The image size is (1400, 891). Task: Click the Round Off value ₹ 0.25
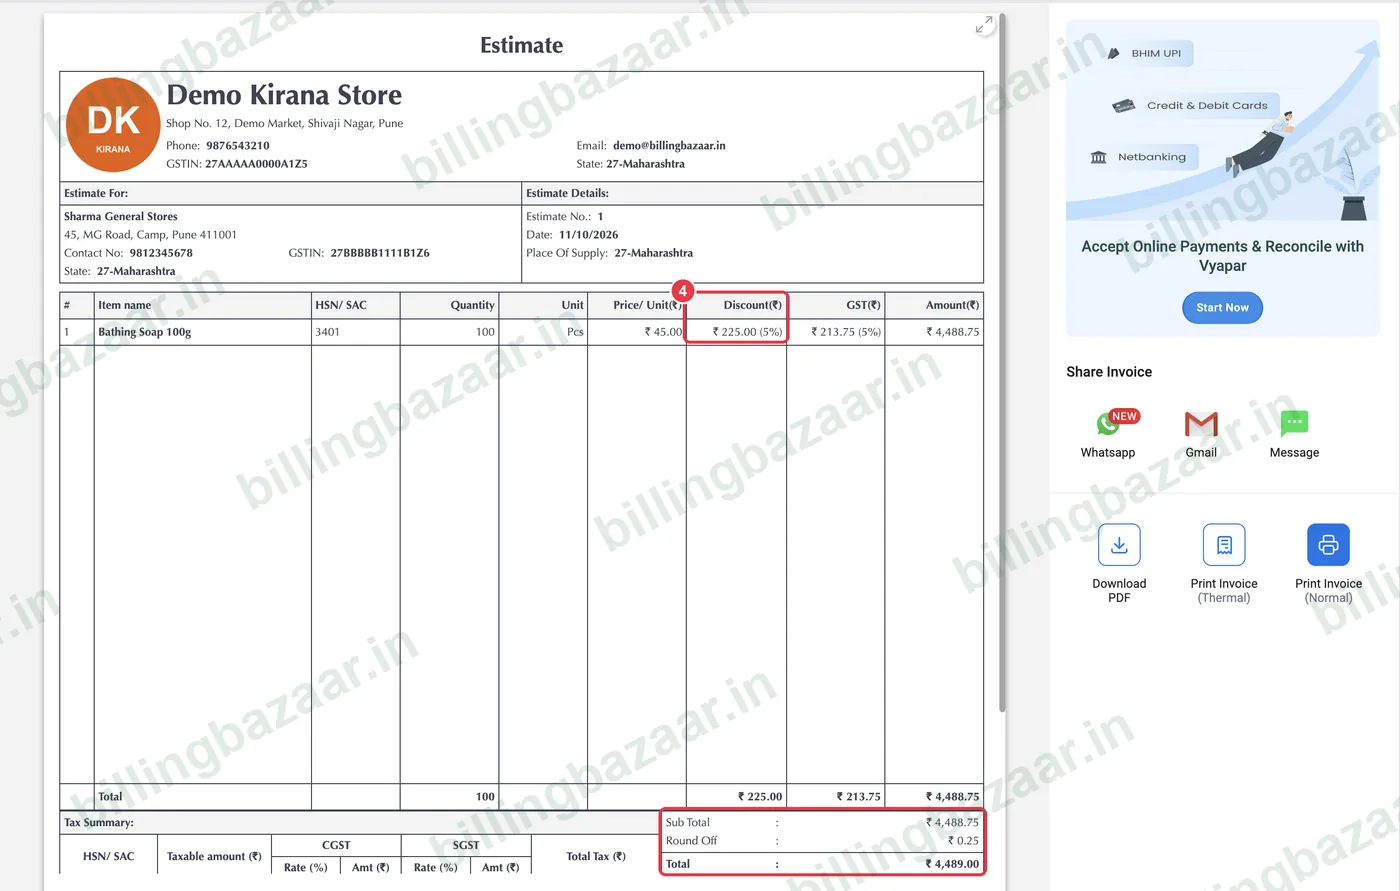pyautogui.click(x=964, y=841)
